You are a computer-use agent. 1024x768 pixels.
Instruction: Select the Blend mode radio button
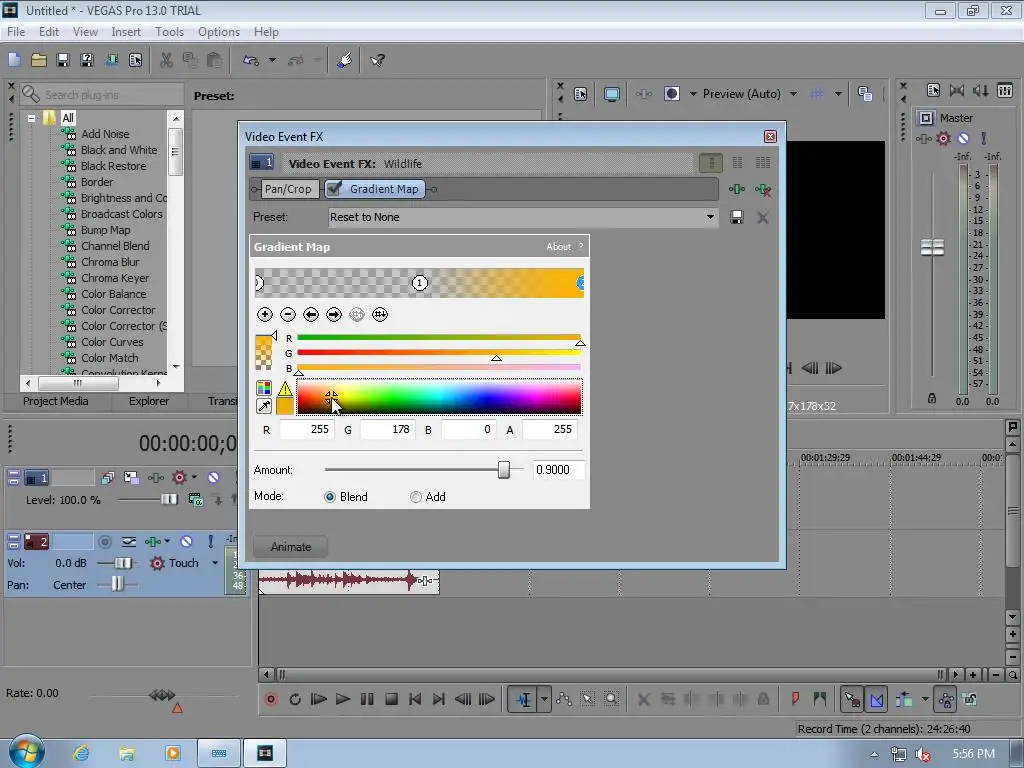[x=330, y=497]
